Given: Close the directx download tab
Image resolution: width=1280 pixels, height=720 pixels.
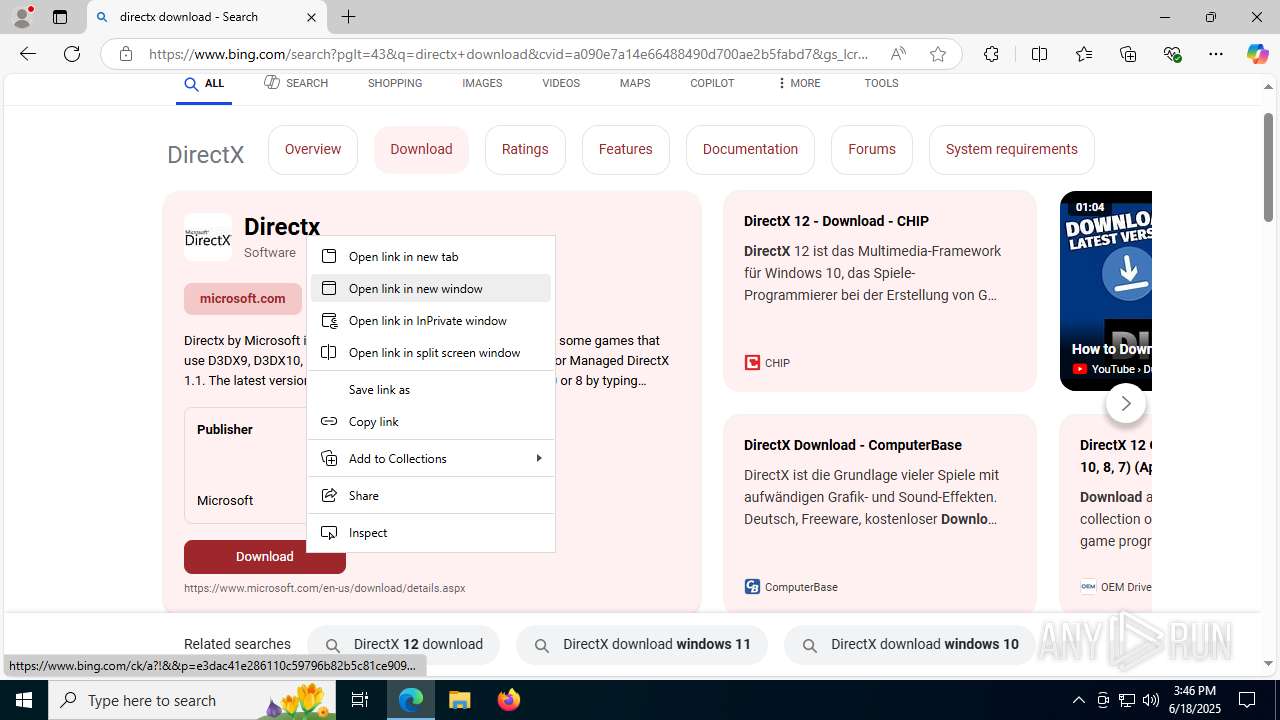Looking at the screenshot, I should 311,17.
